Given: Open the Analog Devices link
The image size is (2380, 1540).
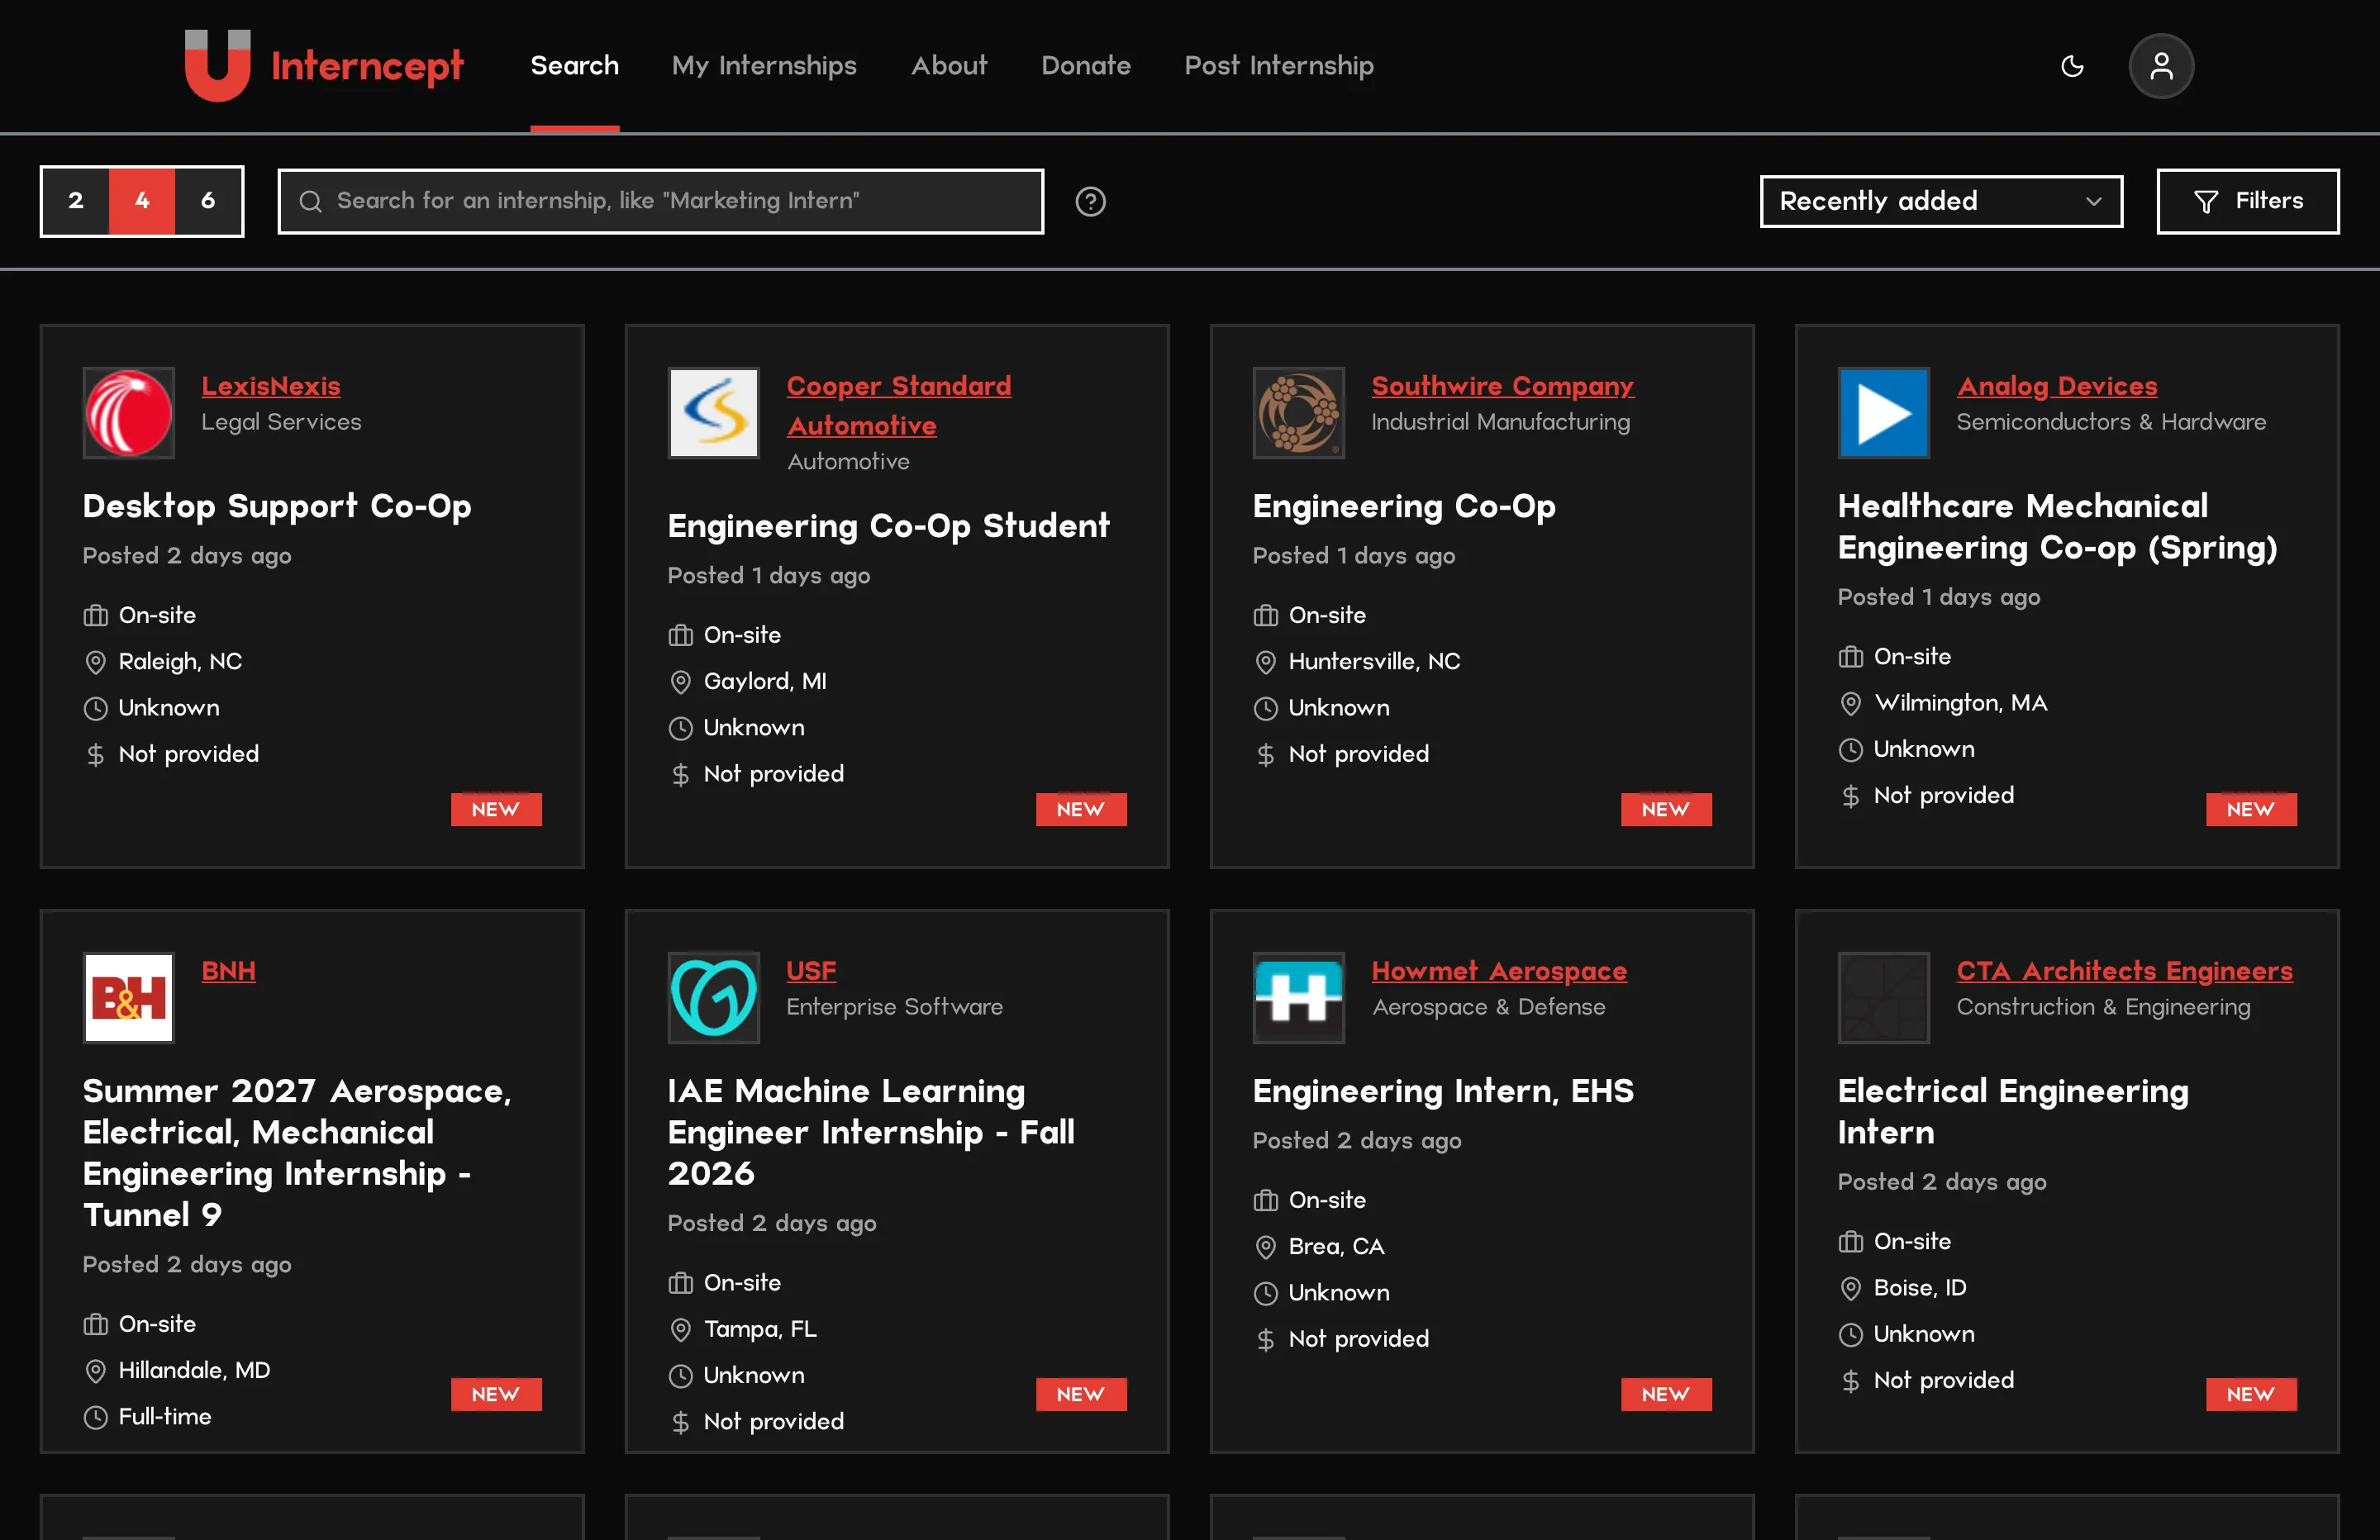Looking at the screenshot, I should 2057,386.
